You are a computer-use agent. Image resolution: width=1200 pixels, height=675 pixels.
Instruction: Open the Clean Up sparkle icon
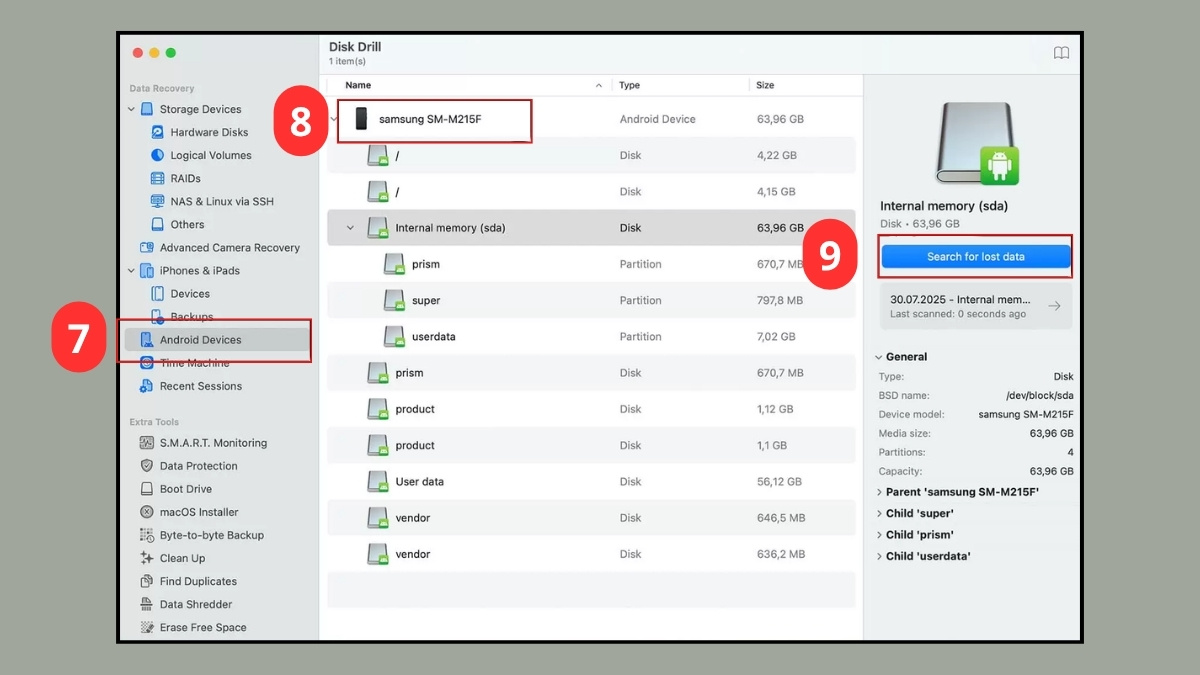tap(147, 558)
